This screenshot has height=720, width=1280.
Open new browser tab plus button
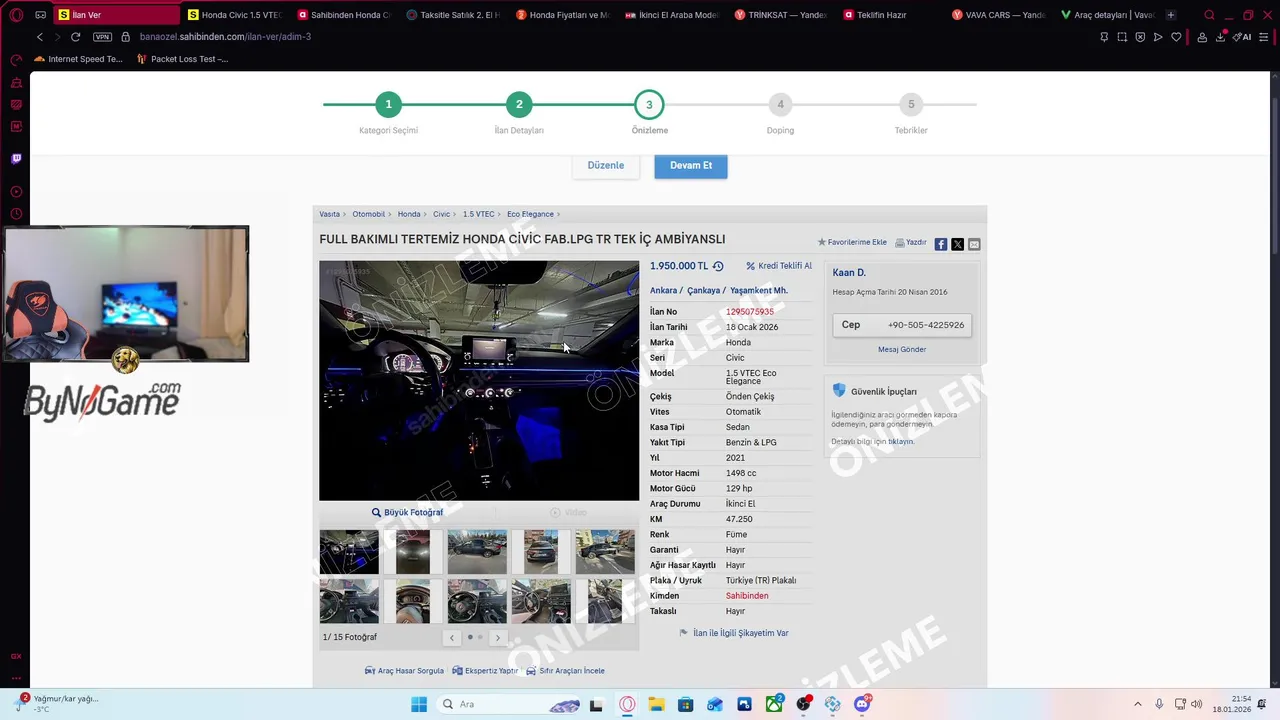coord(1171,15)
